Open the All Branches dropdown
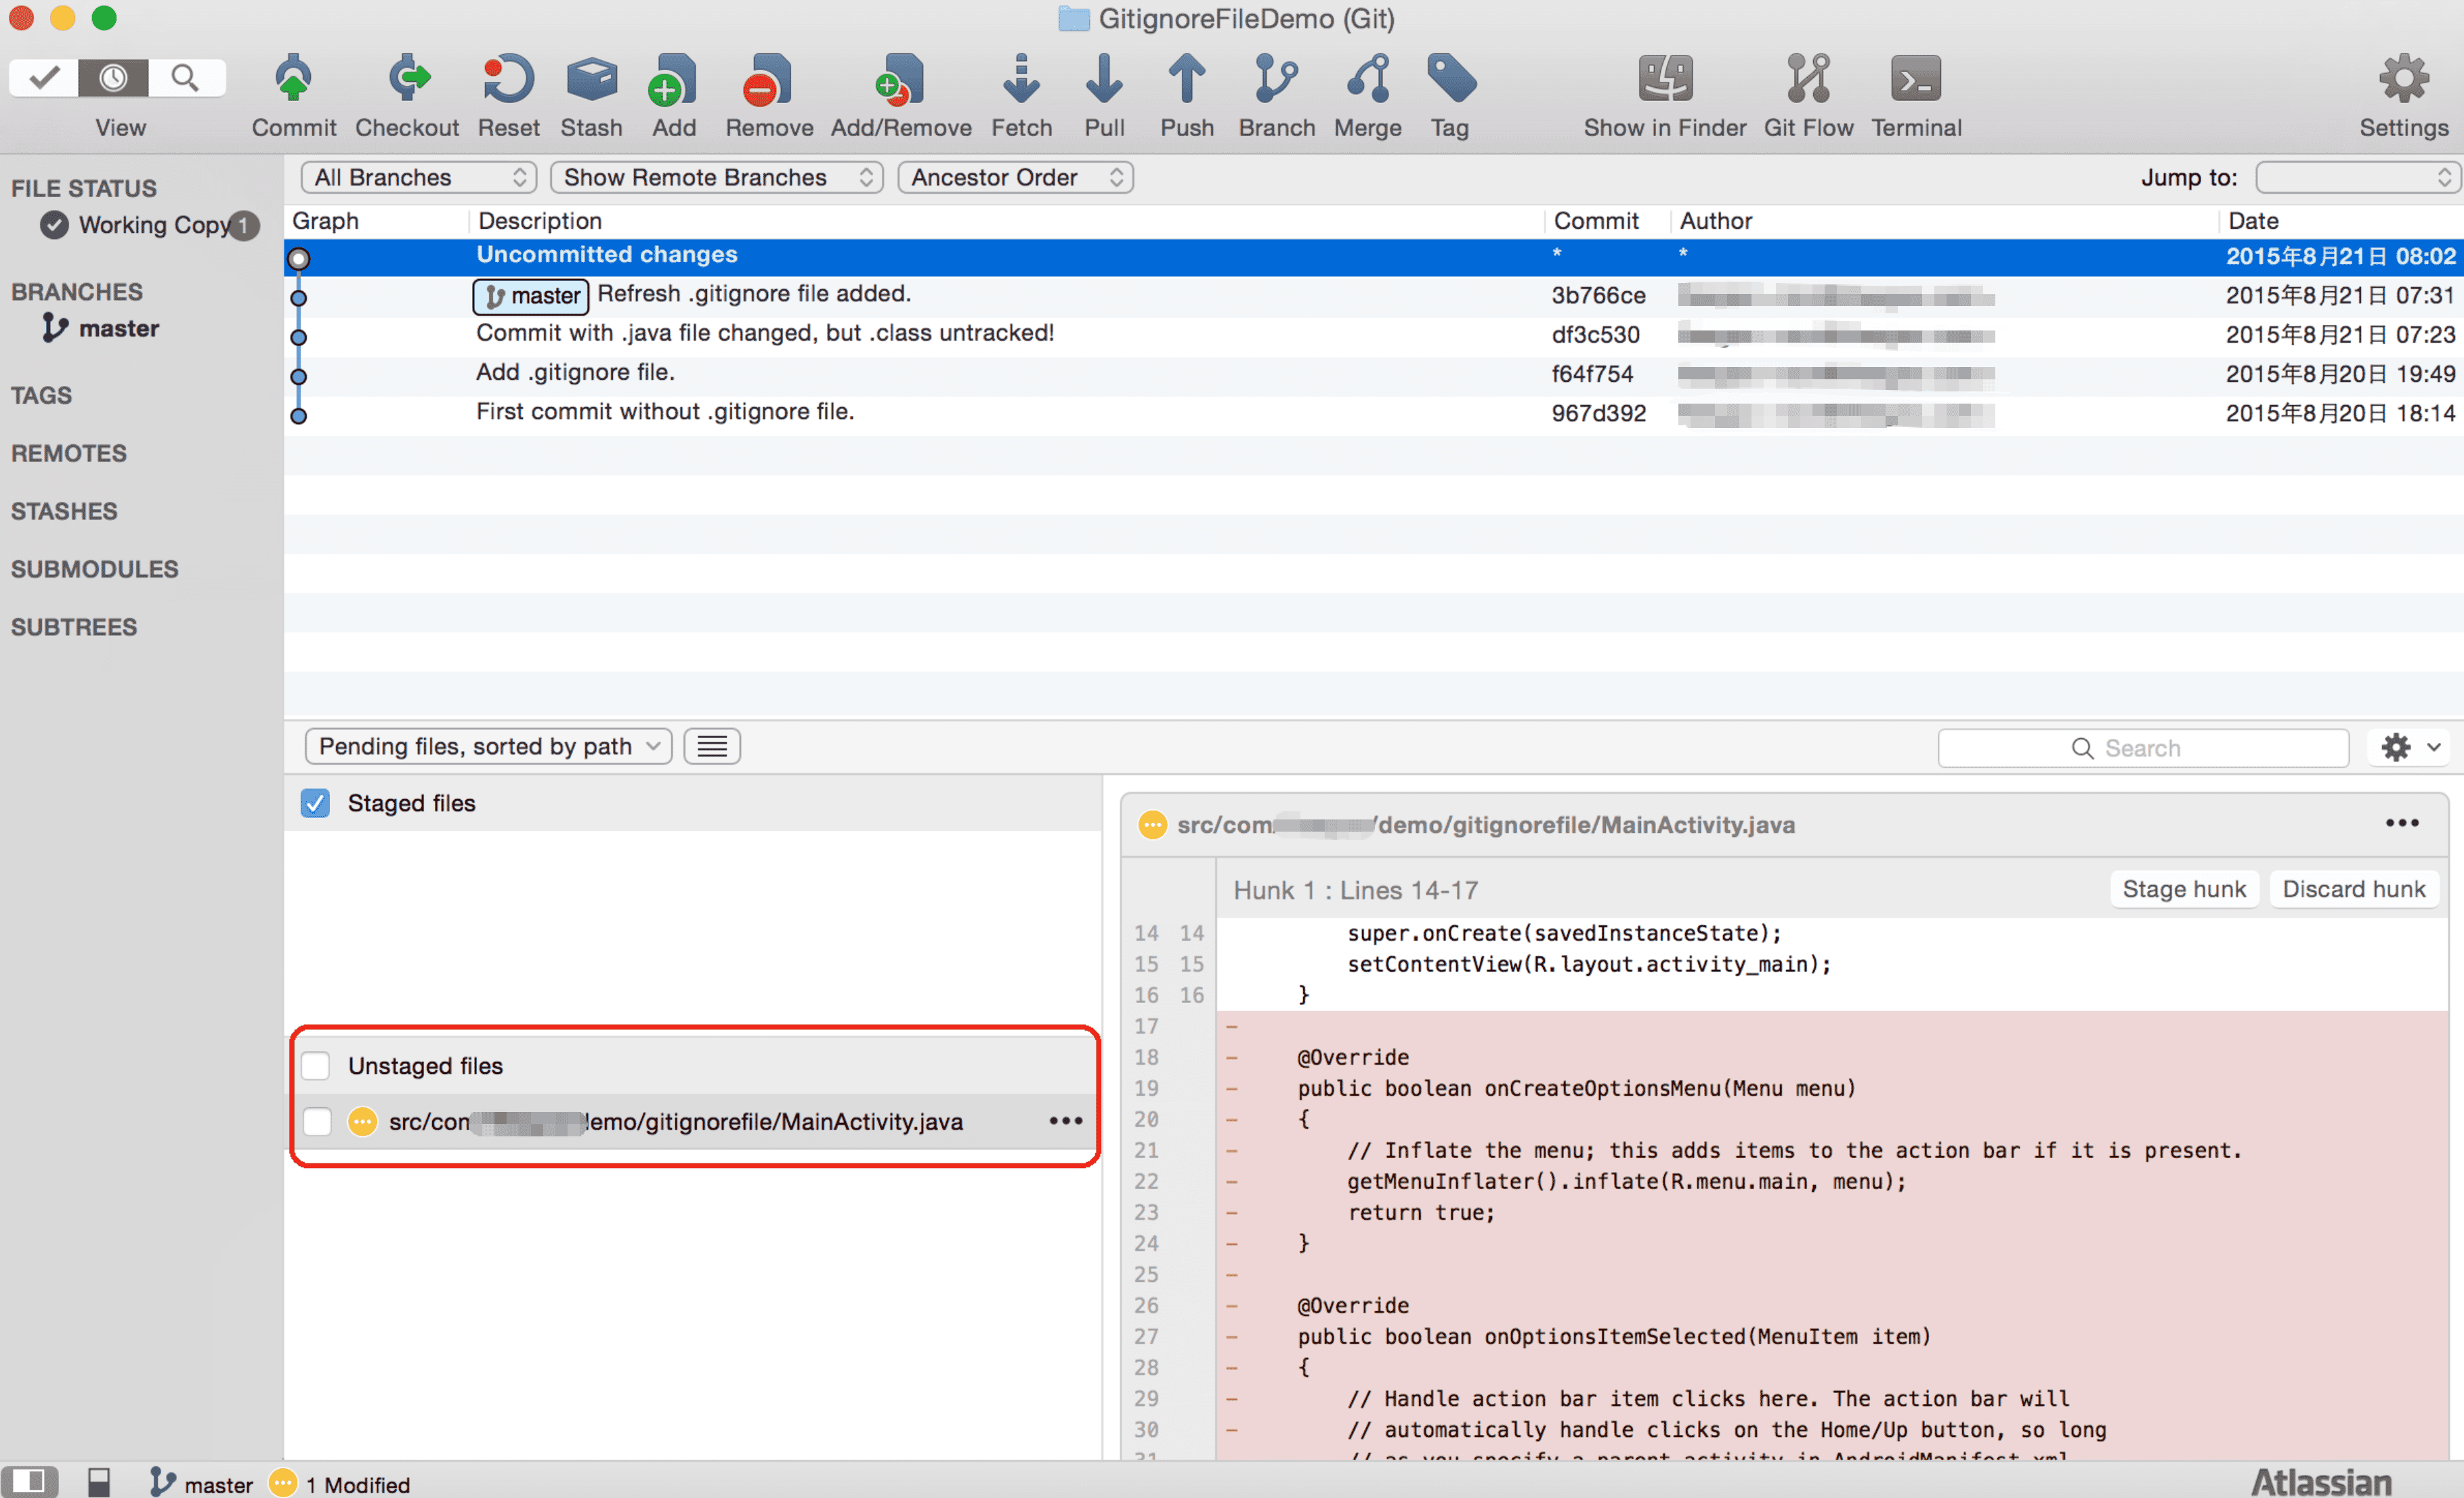 coord(418,177)
